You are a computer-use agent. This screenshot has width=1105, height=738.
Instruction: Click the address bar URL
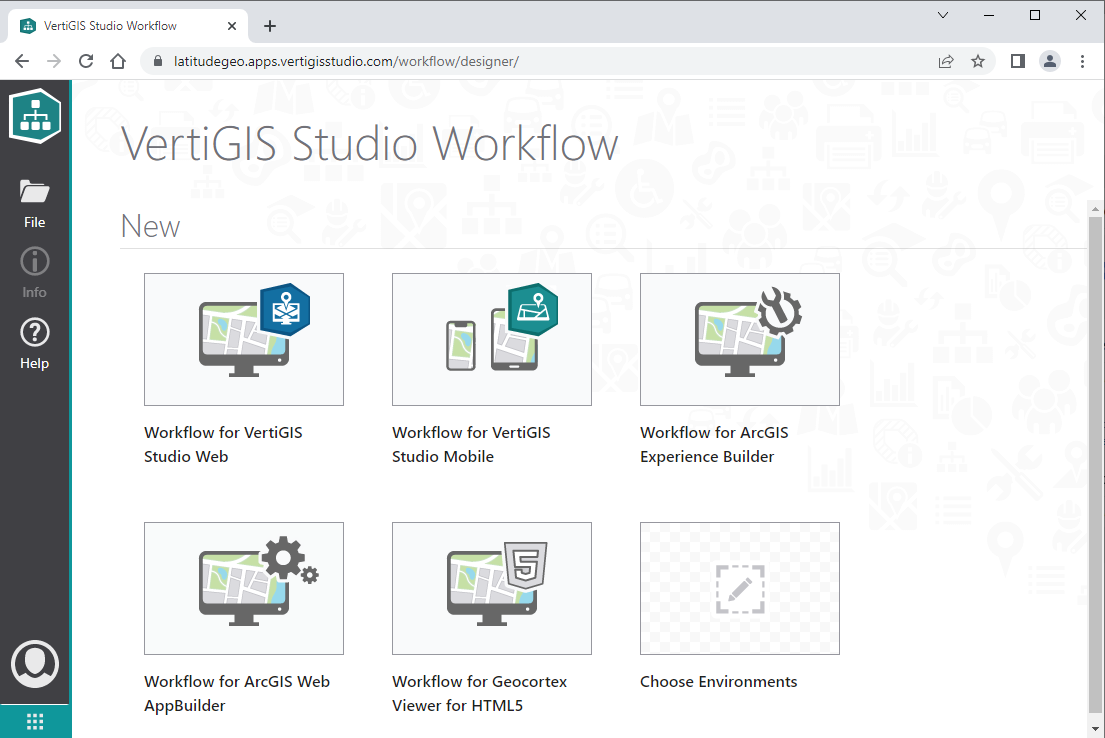click(x=400, y=60)
